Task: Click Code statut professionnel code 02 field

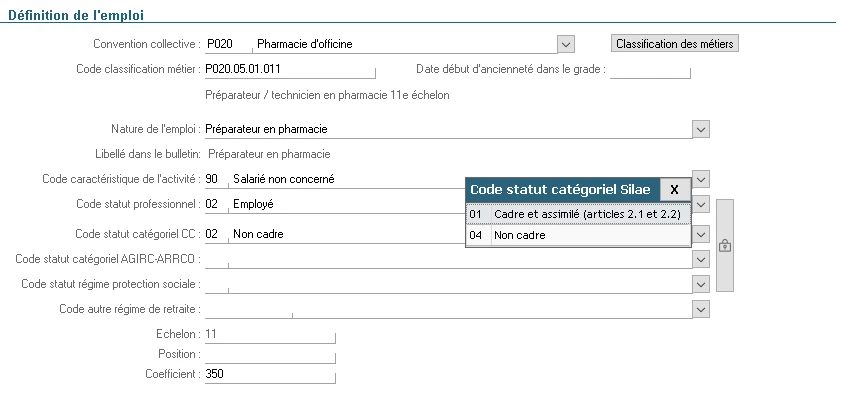Action: 215,204
